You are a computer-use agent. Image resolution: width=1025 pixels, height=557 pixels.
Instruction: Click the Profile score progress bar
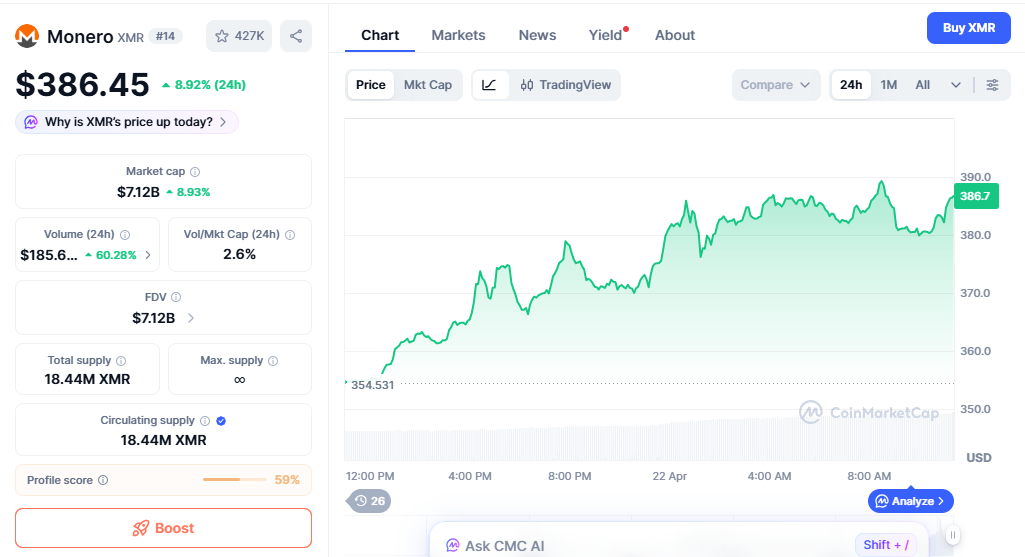pyautogui.click(x=235, y=480)
